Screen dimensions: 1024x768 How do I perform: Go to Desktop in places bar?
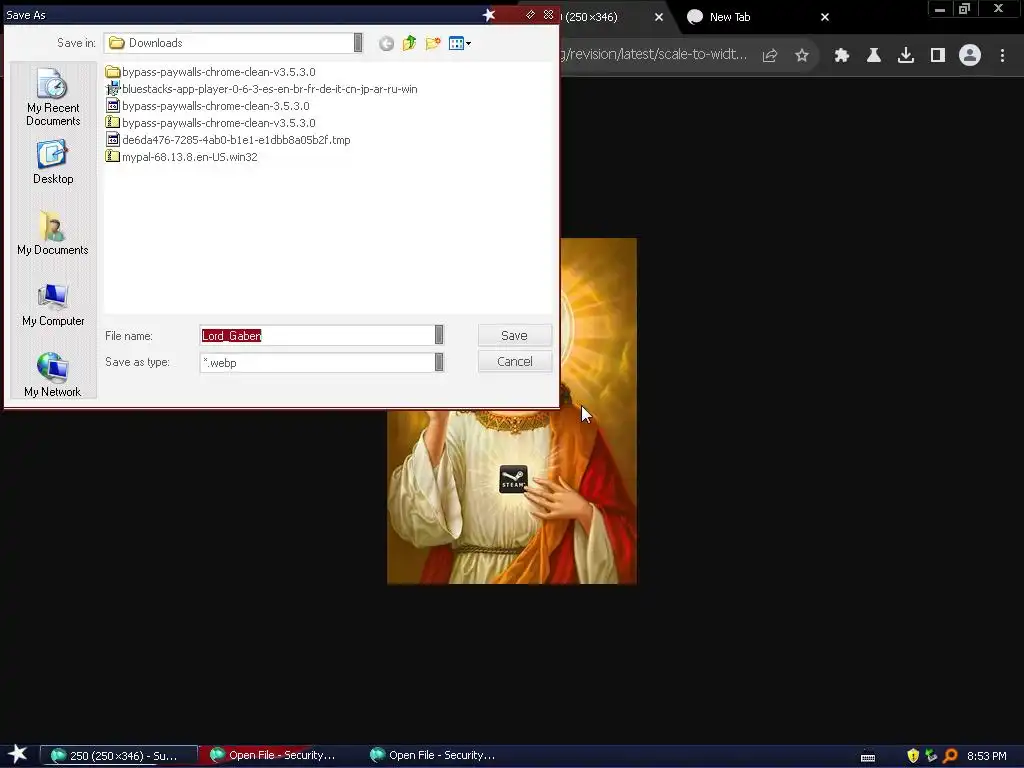53,163
